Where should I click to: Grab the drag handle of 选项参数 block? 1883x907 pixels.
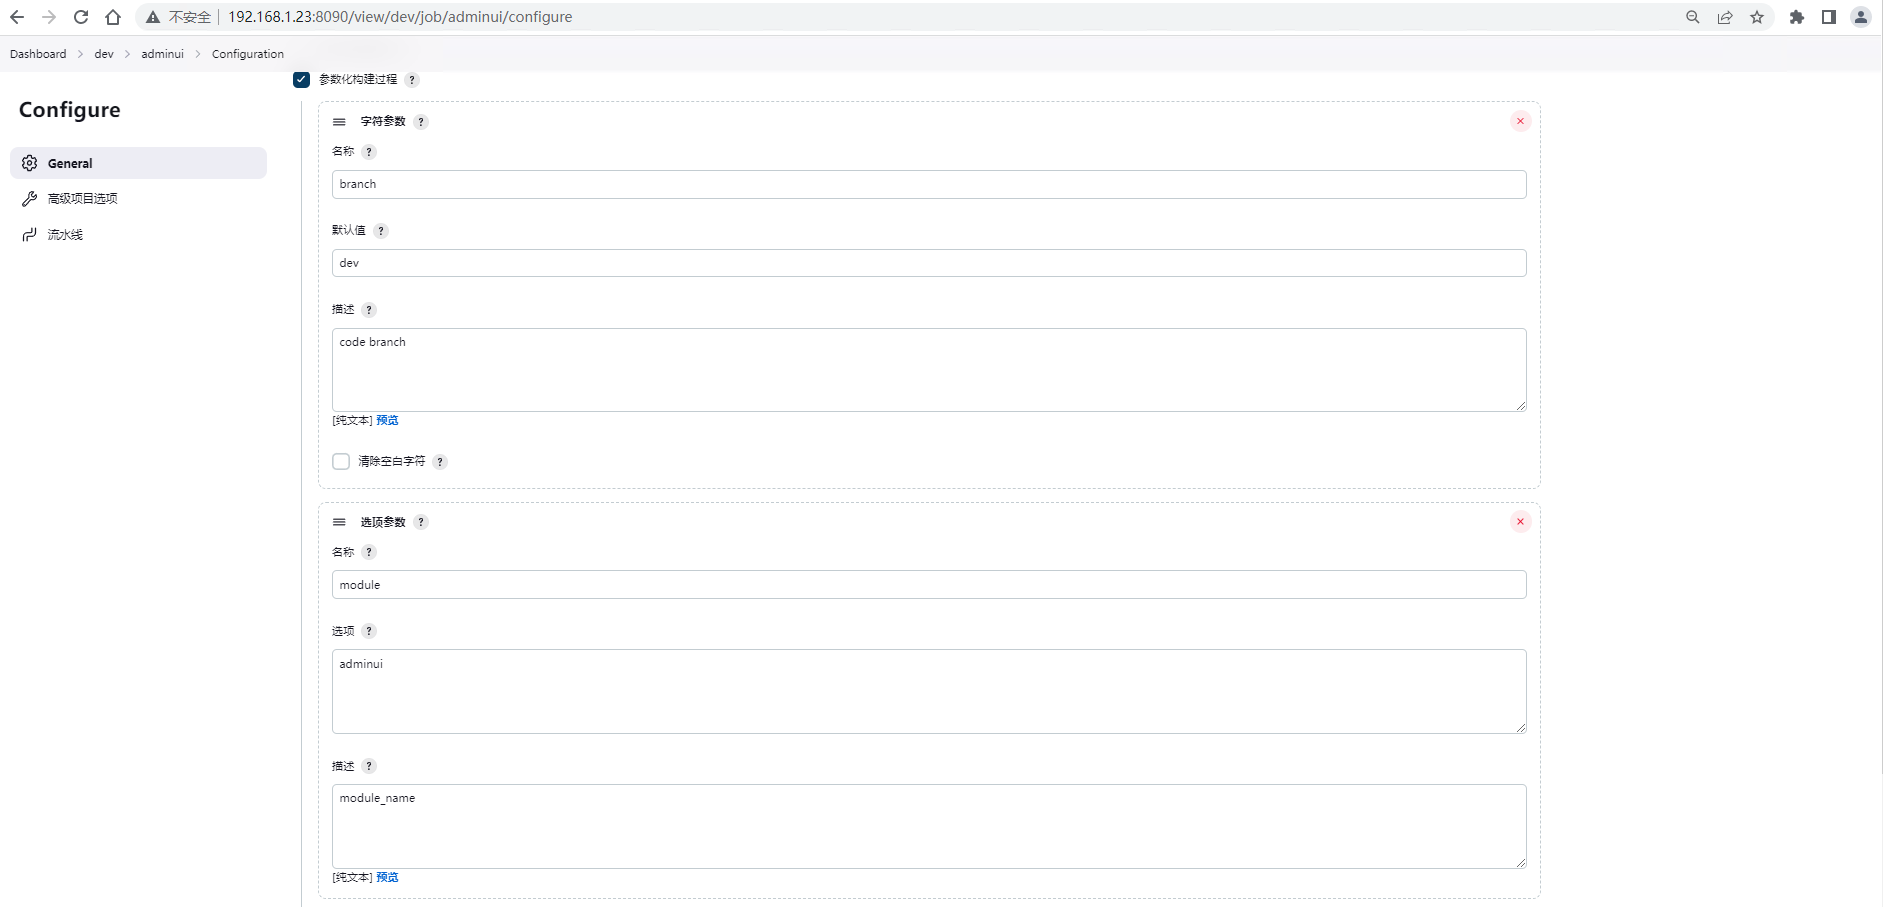pos(339,522)
